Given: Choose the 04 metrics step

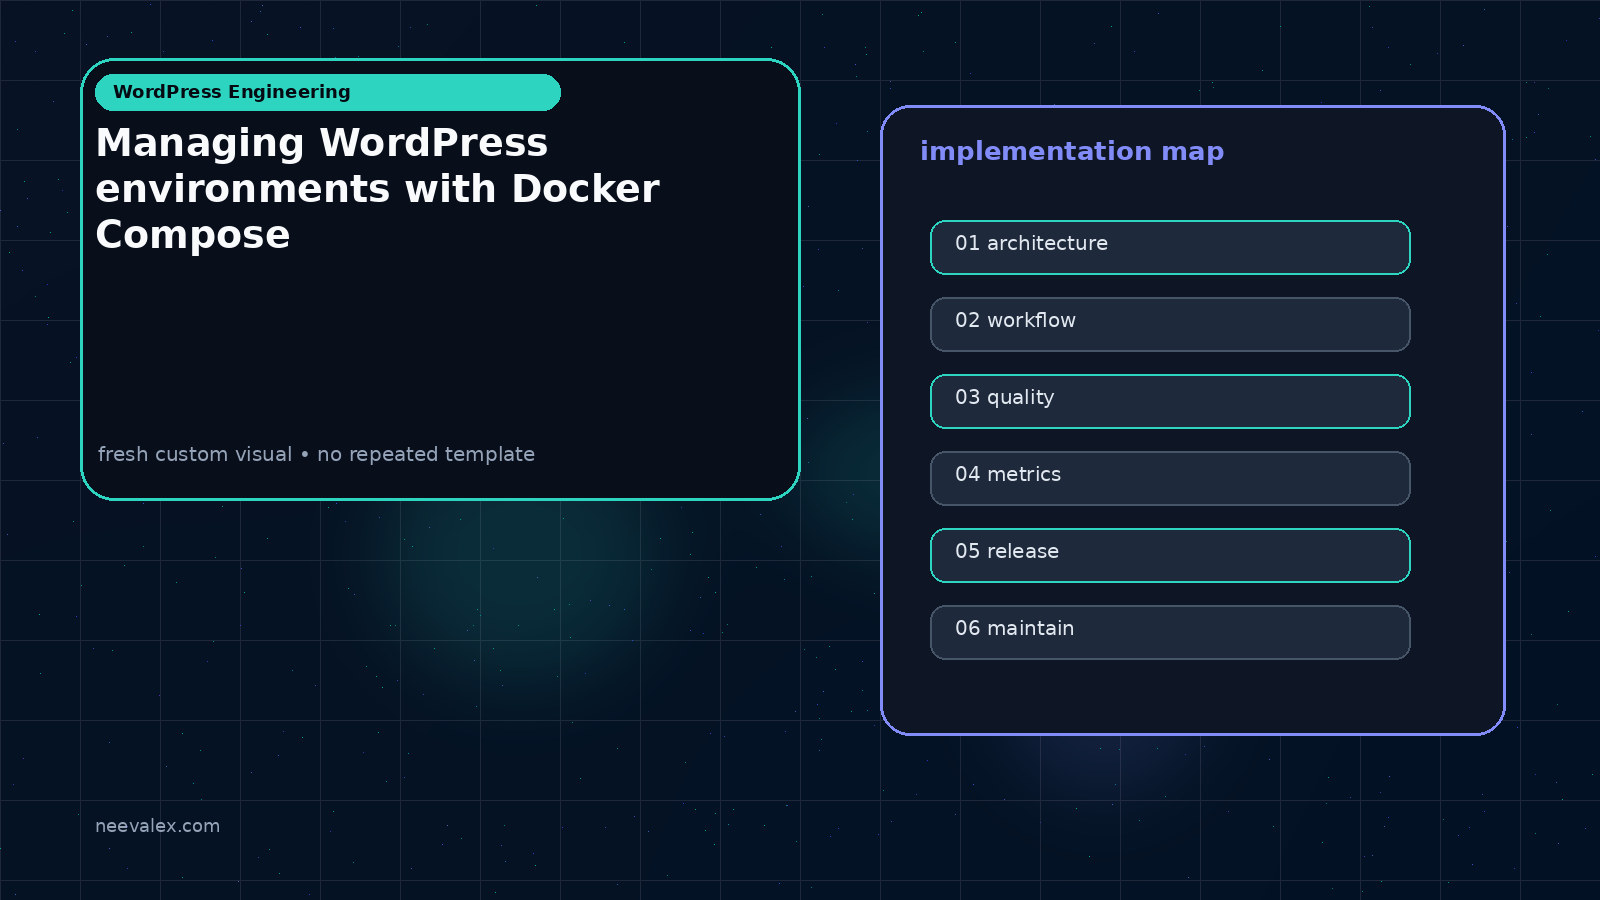Looking at the screenshot, I should pos(1170,478).
